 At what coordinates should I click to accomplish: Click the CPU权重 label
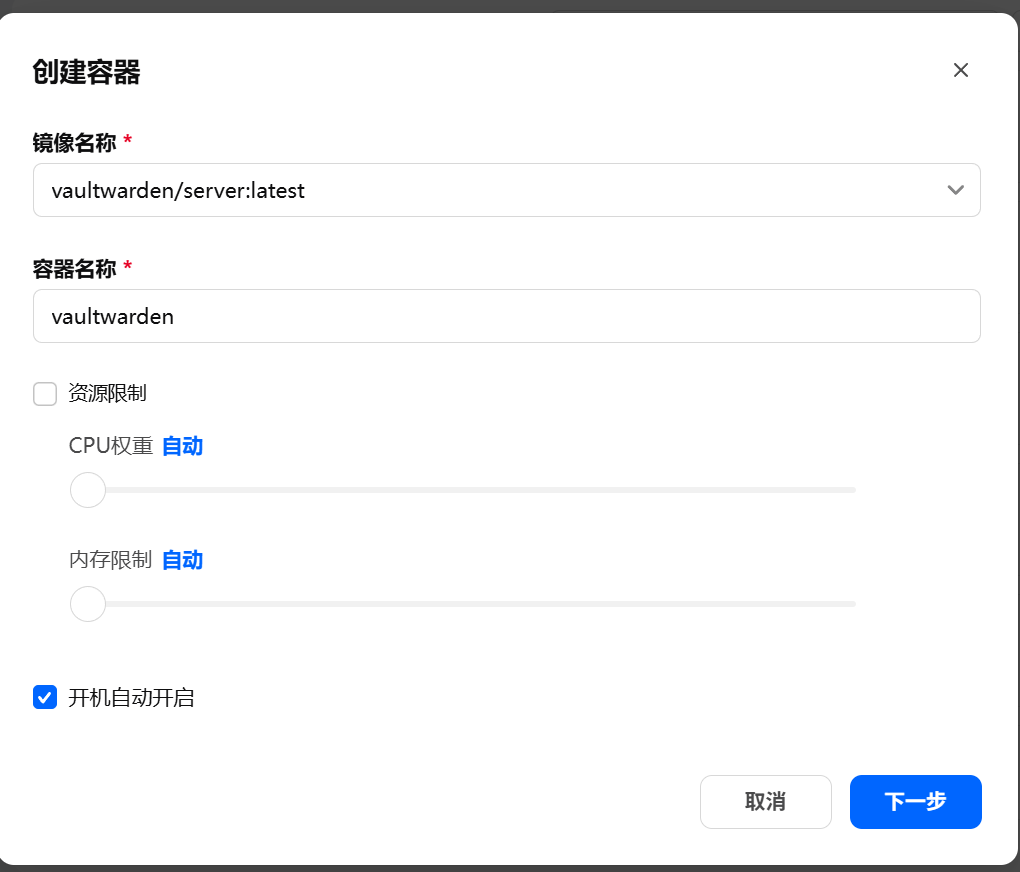point(111,446)
